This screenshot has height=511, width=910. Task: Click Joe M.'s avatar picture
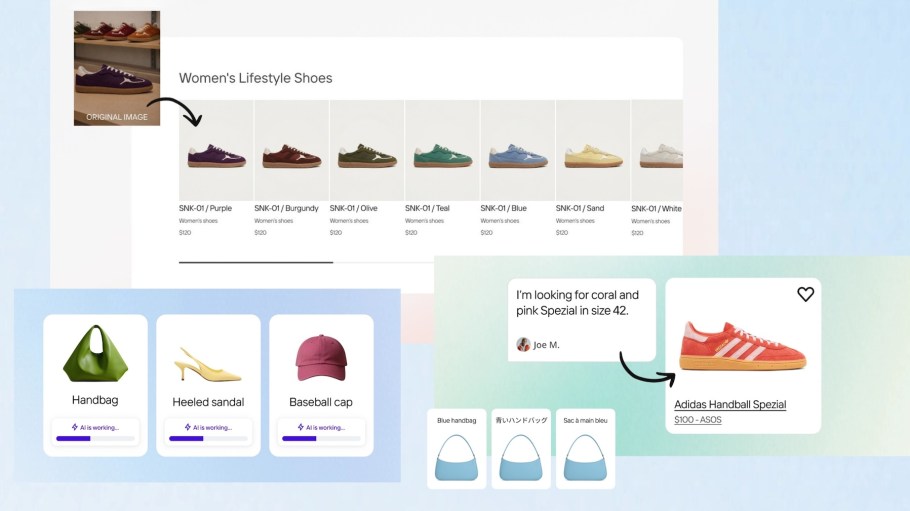coord(523,344)
